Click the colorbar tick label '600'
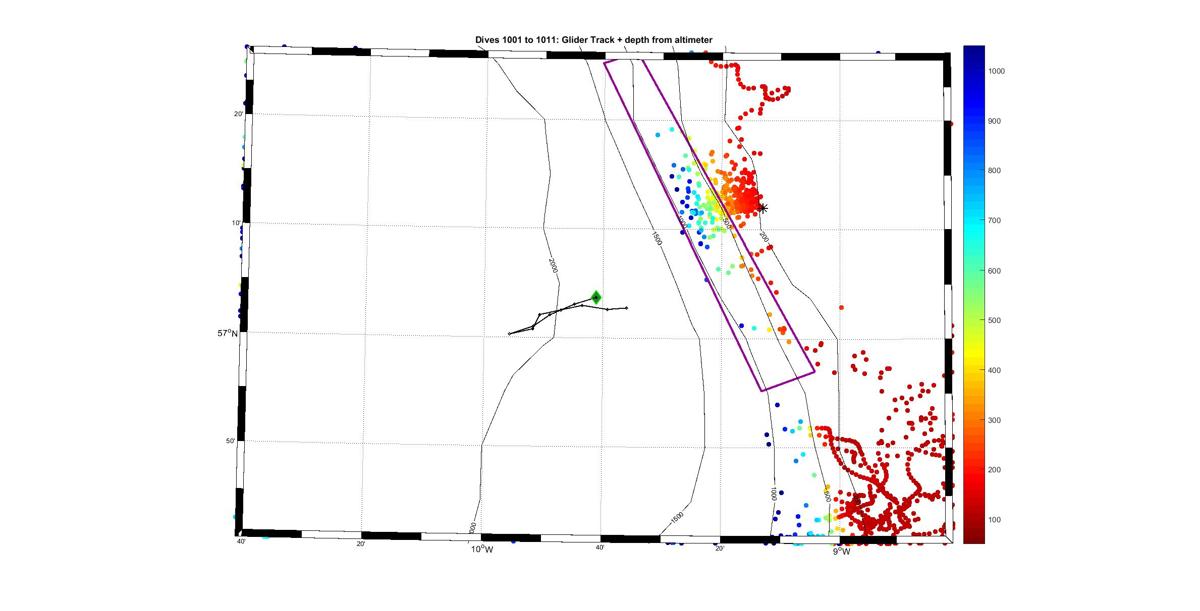This screenshot has height=611, width=1200. [996, 271]
